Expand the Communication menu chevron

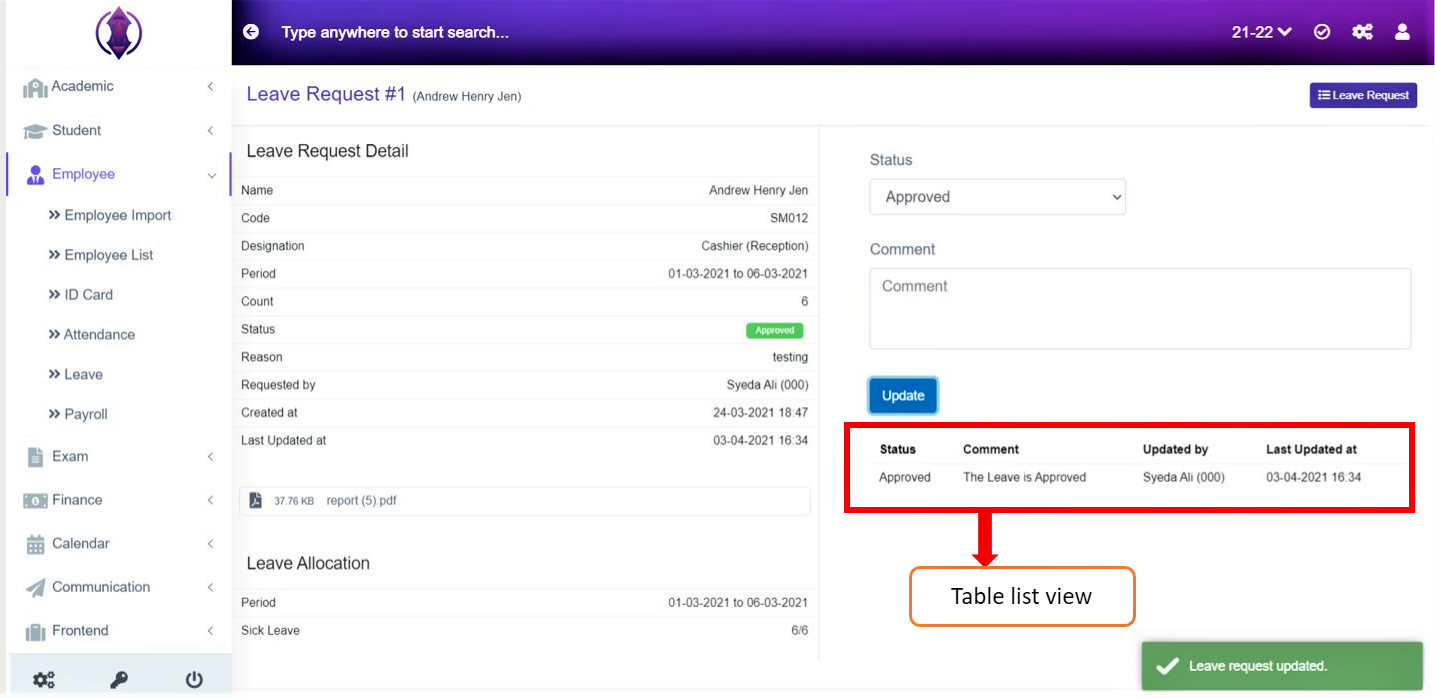point(210,588)
